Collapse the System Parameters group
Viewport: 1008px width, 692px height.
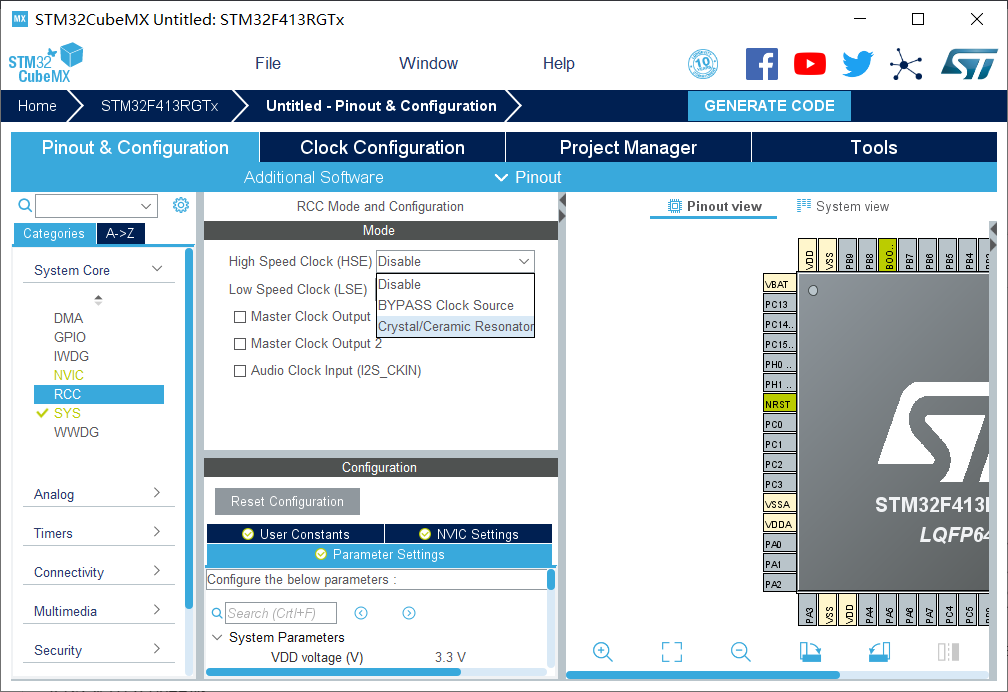tap(217, 637)
